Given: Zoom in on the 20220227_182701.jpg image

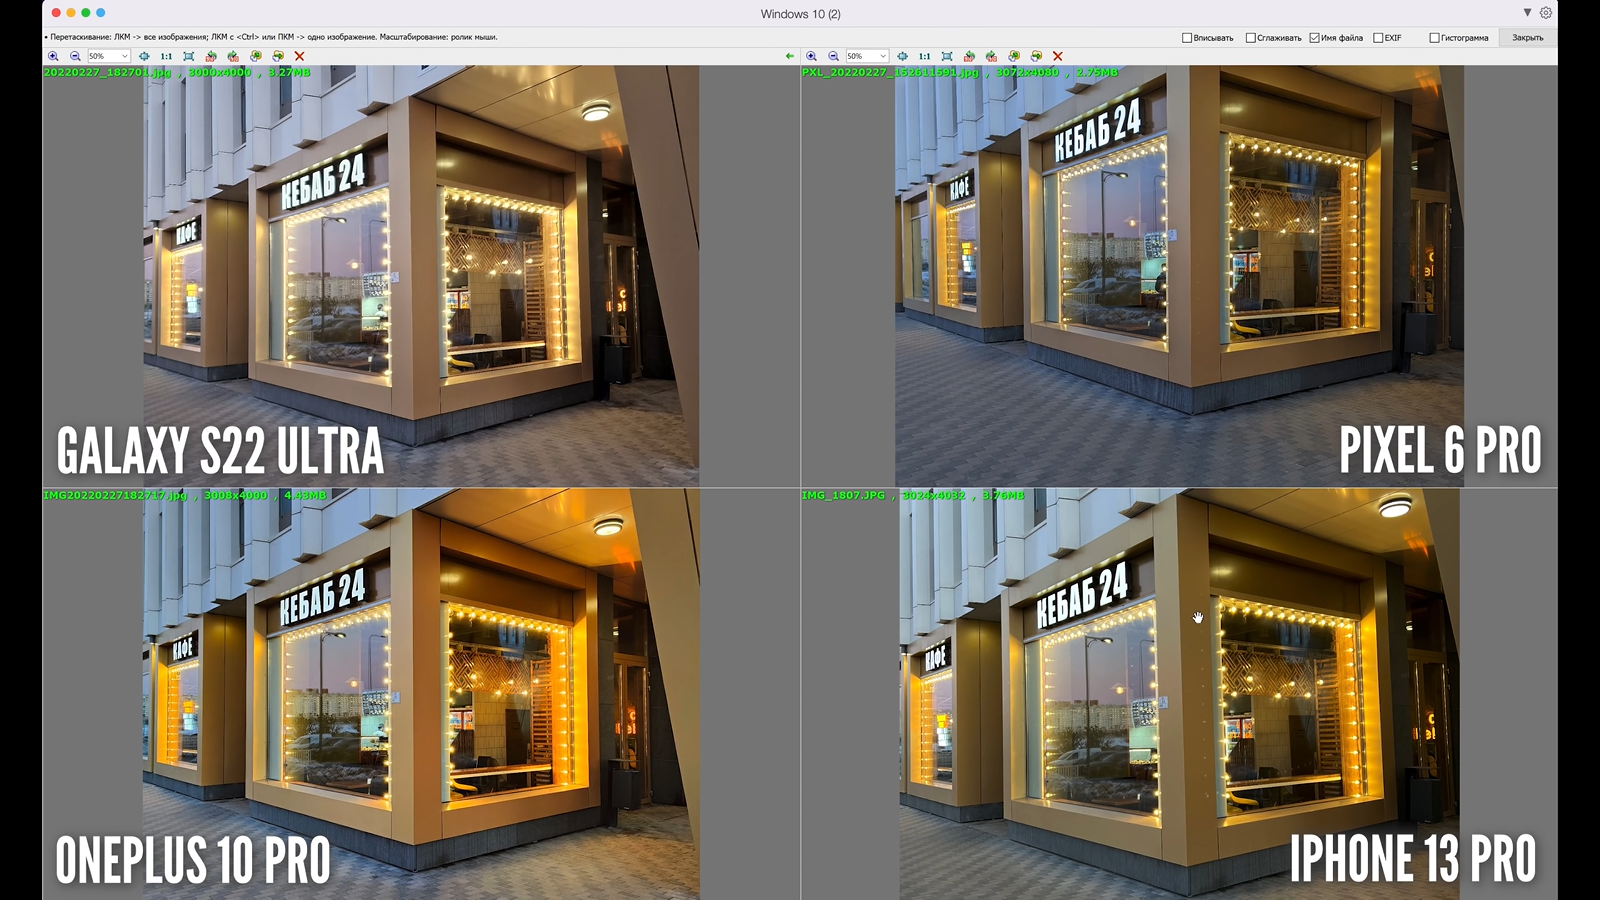Looking at the screenshot, I should (53, 56).
